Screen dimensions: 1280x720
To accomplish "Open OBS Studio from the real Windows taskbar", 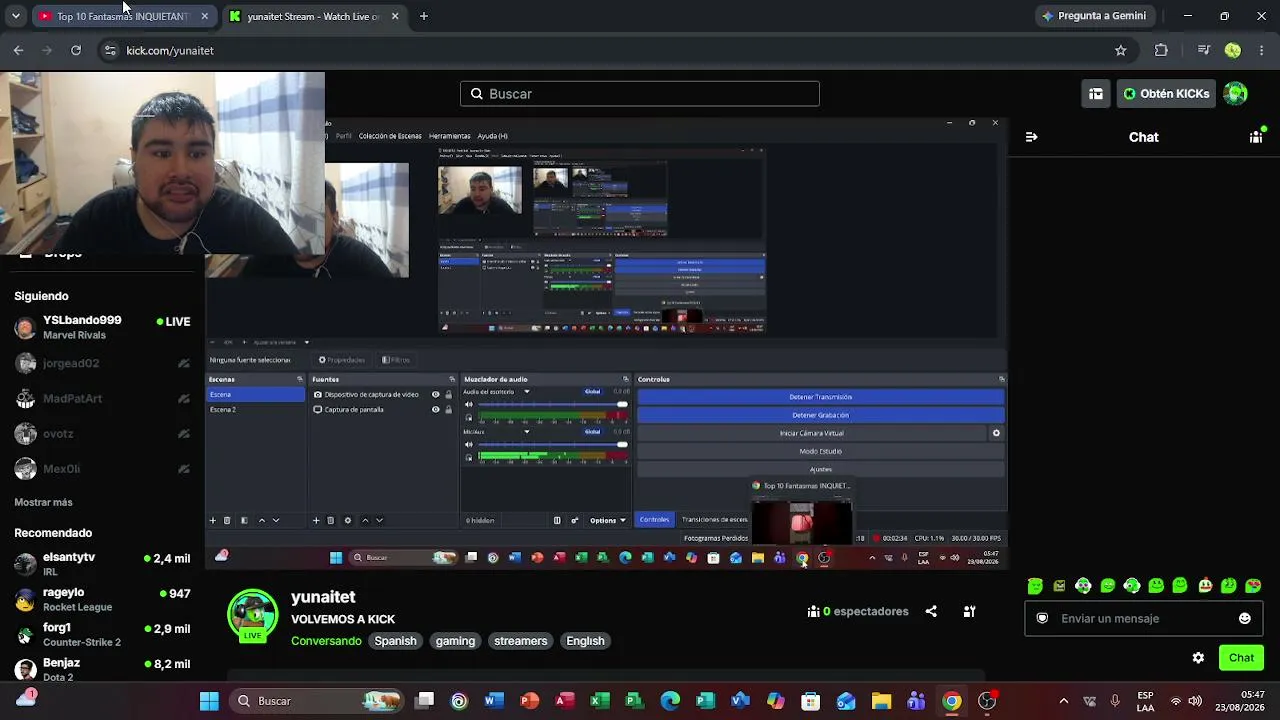I will (x=987, y=701).
